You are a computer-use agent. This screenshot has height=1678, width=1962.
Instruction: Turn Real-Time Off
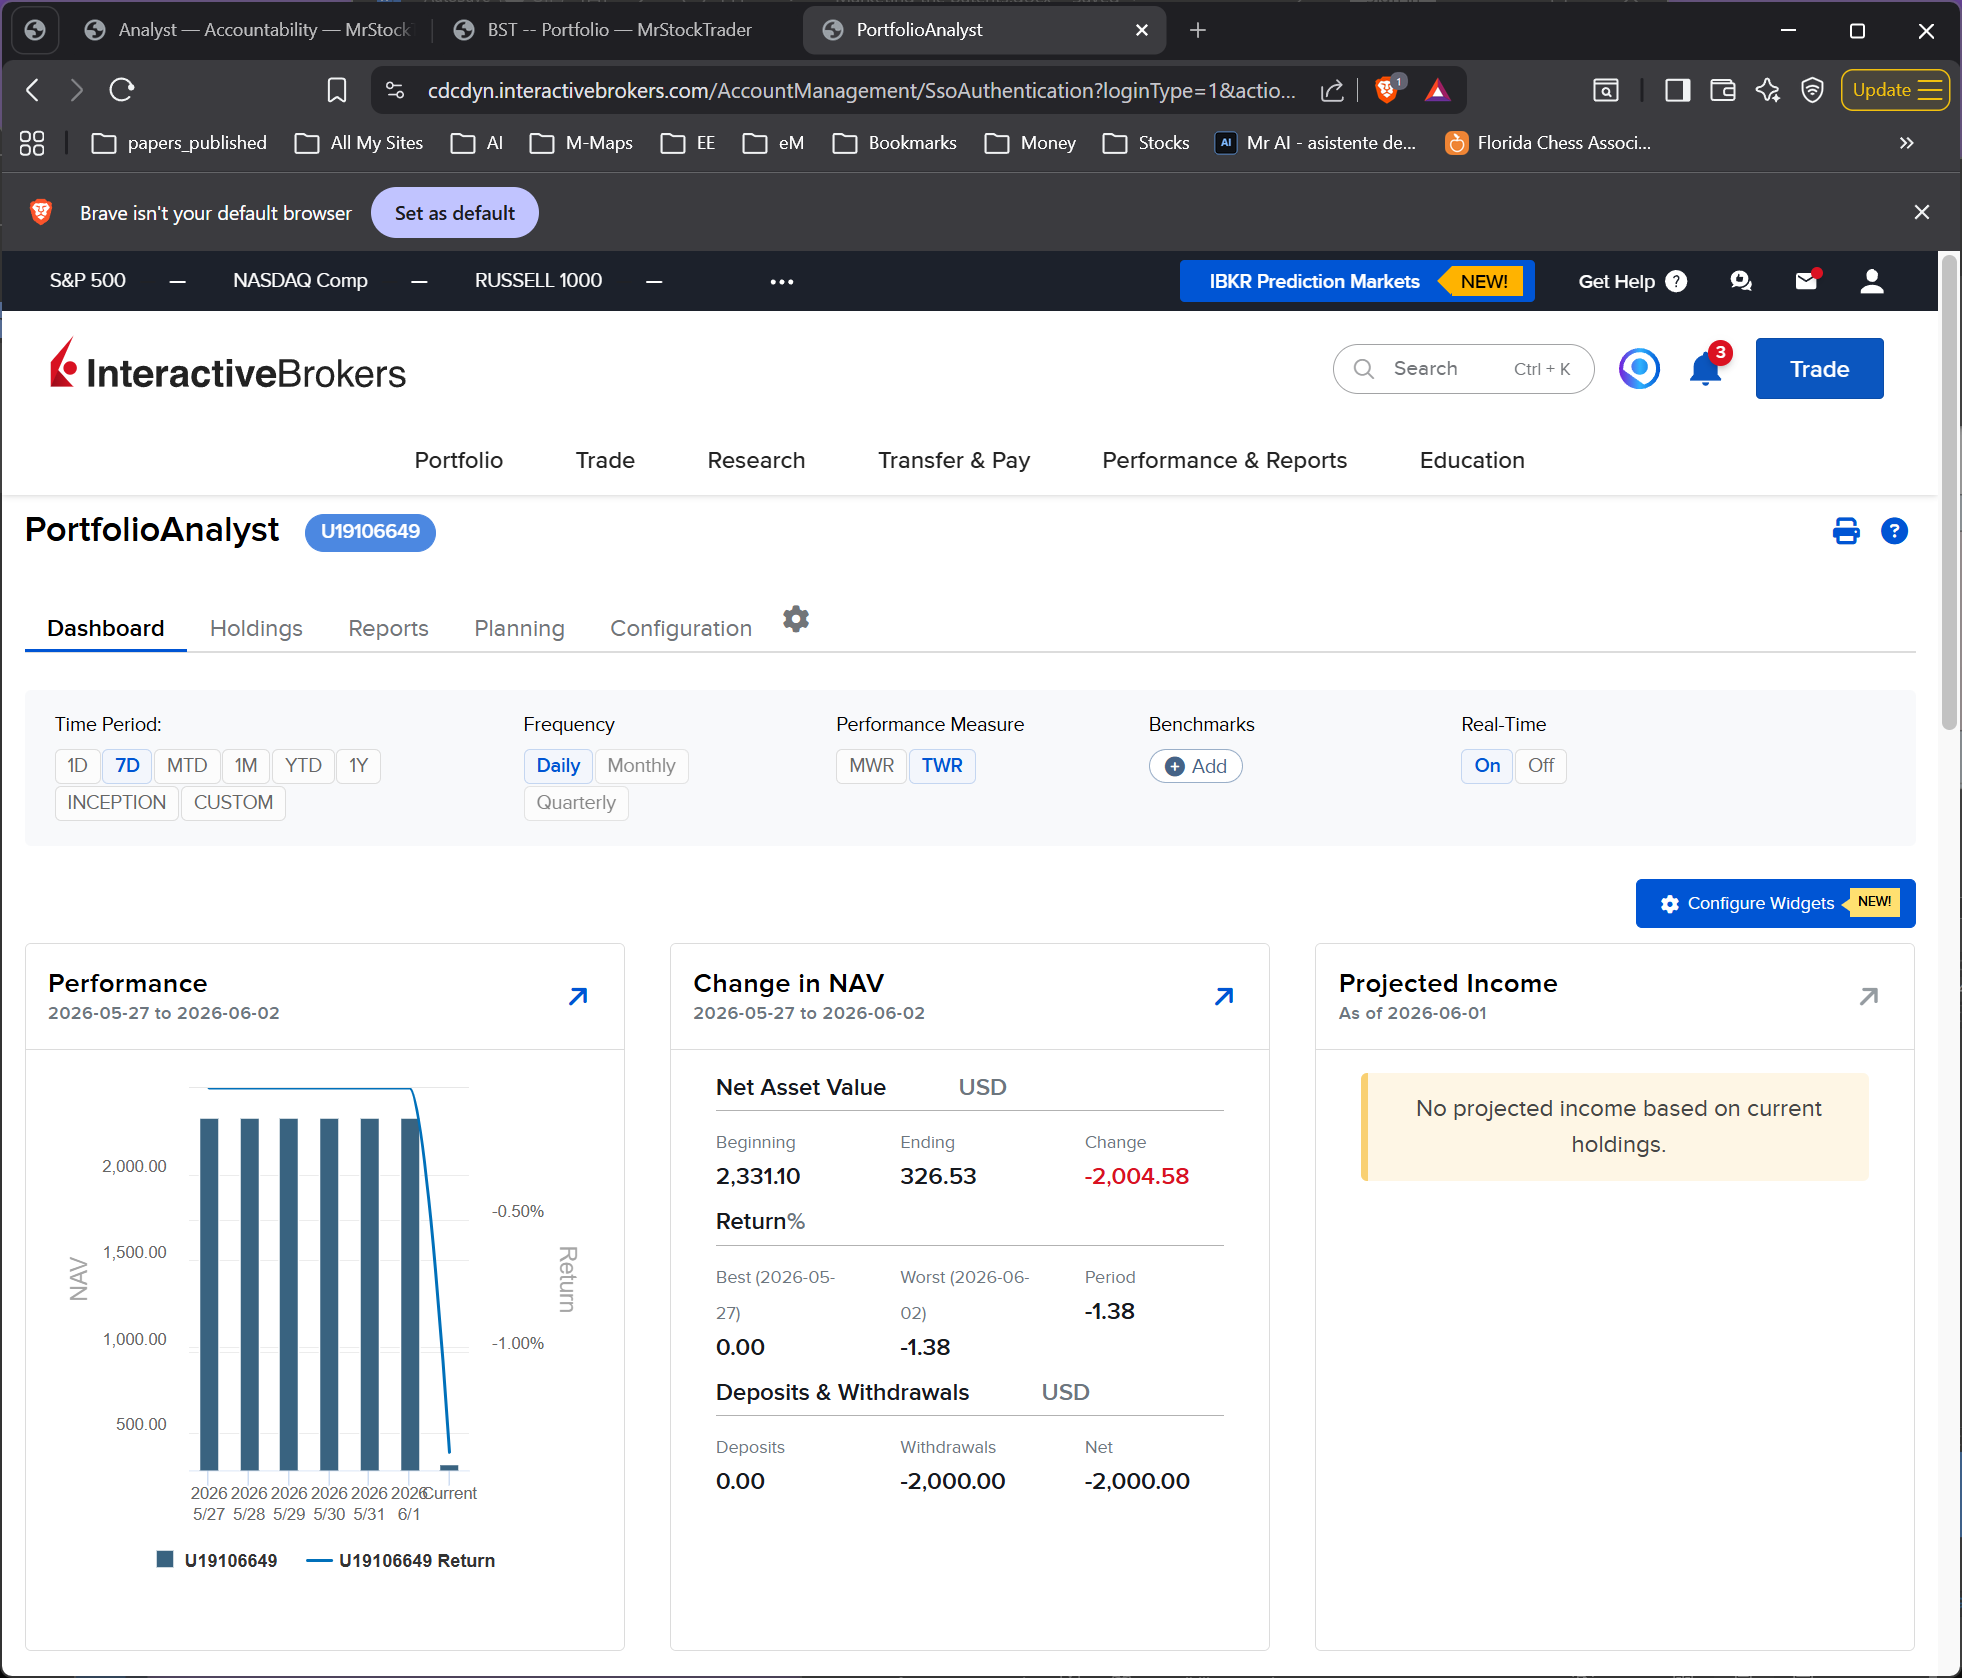(x=1540, y=766)
